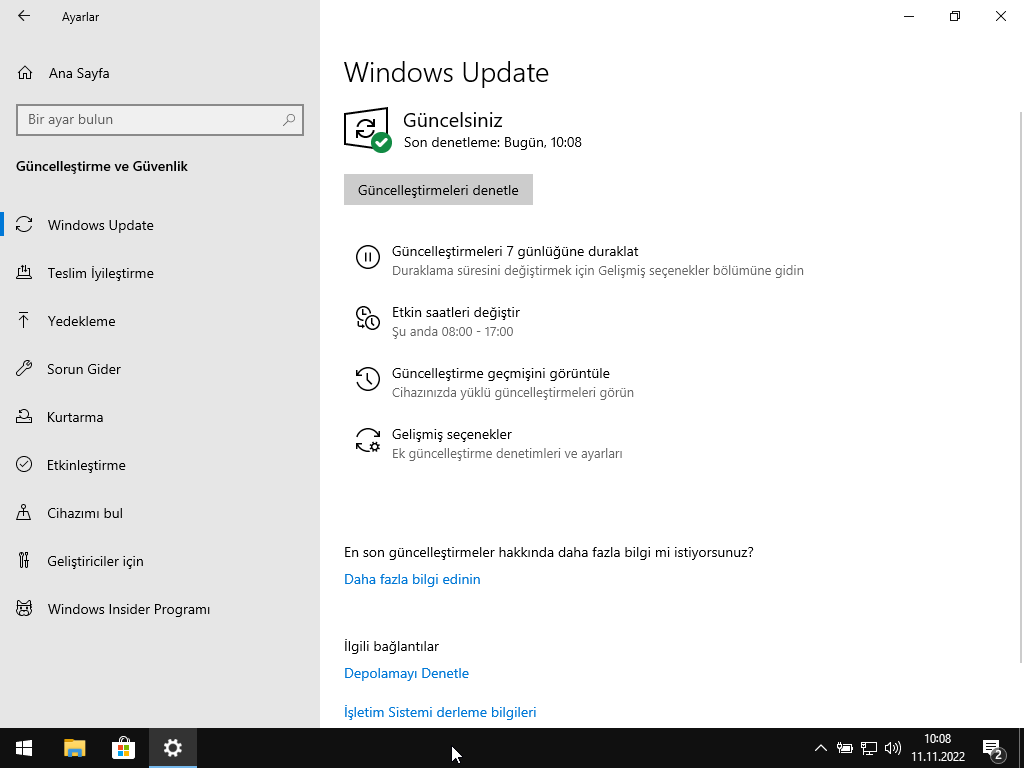Screen dimensions: 1024x768
Task: Click 'Son denetleme: Bugün, 10:08' text
Action: pos(492,142)
